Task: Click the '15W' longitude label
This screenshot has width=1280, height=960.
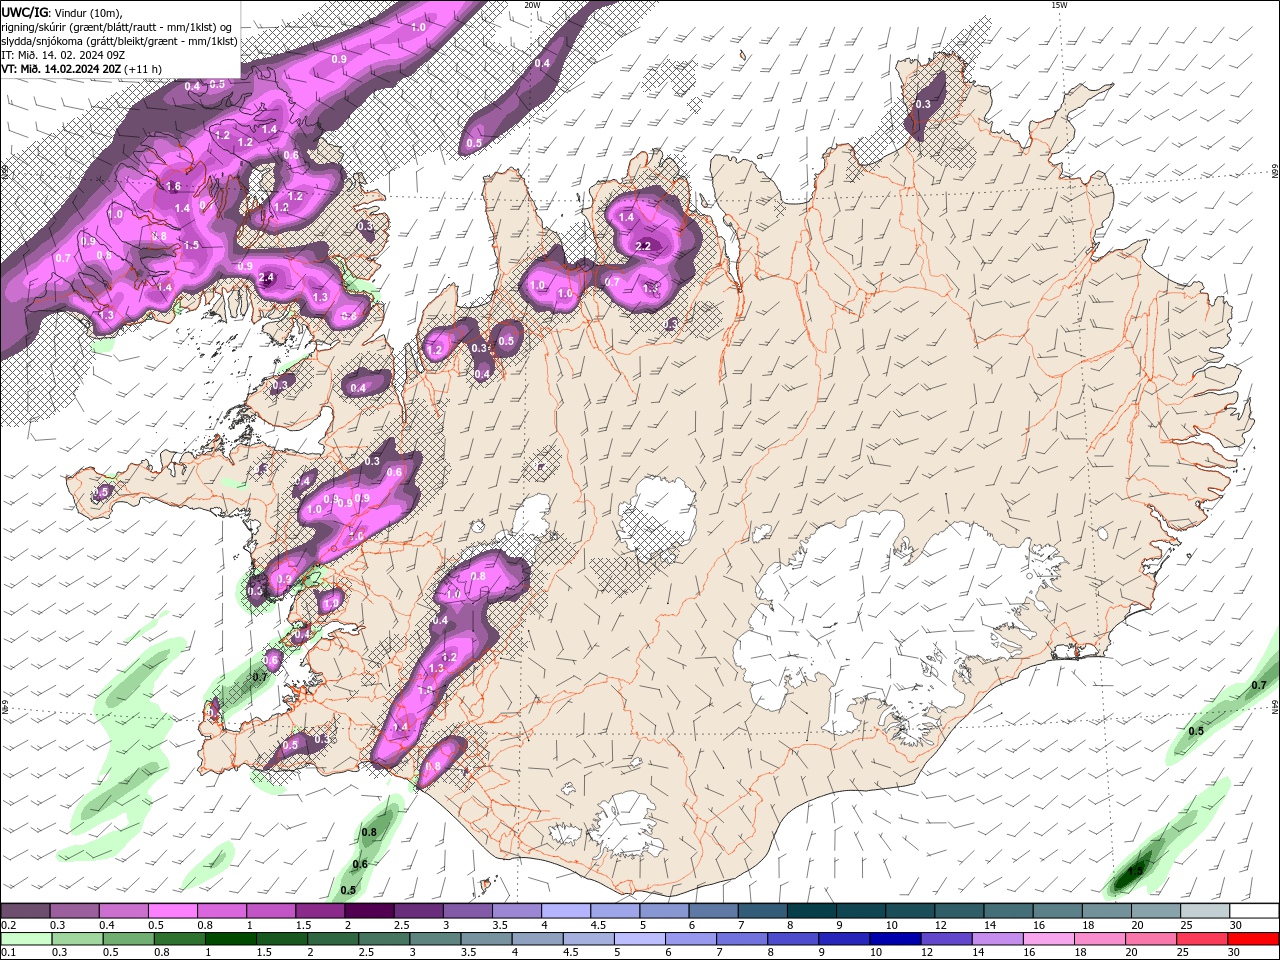Action: coord(1059,5)
